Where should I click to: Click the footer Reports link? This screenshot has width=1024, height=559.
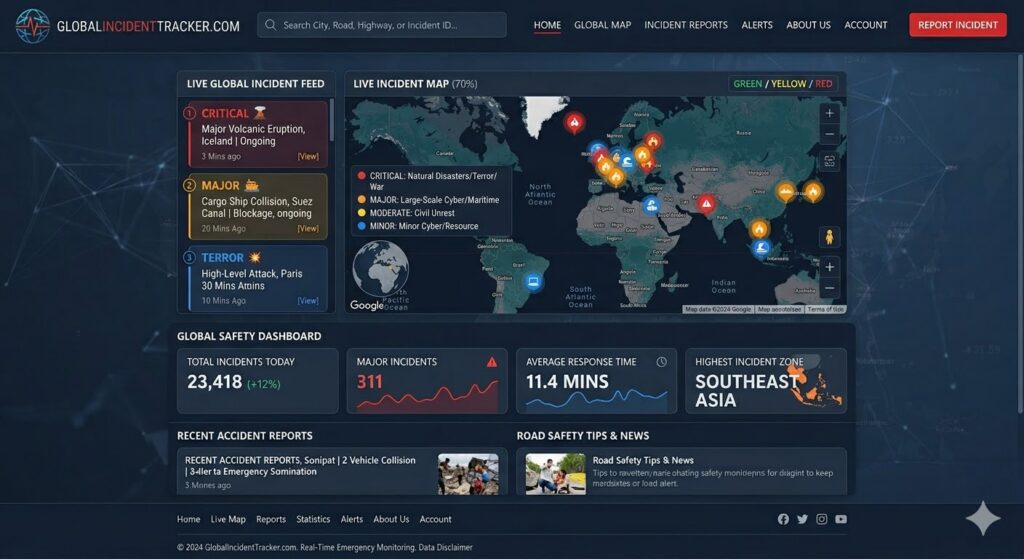(x=270, y=519)
